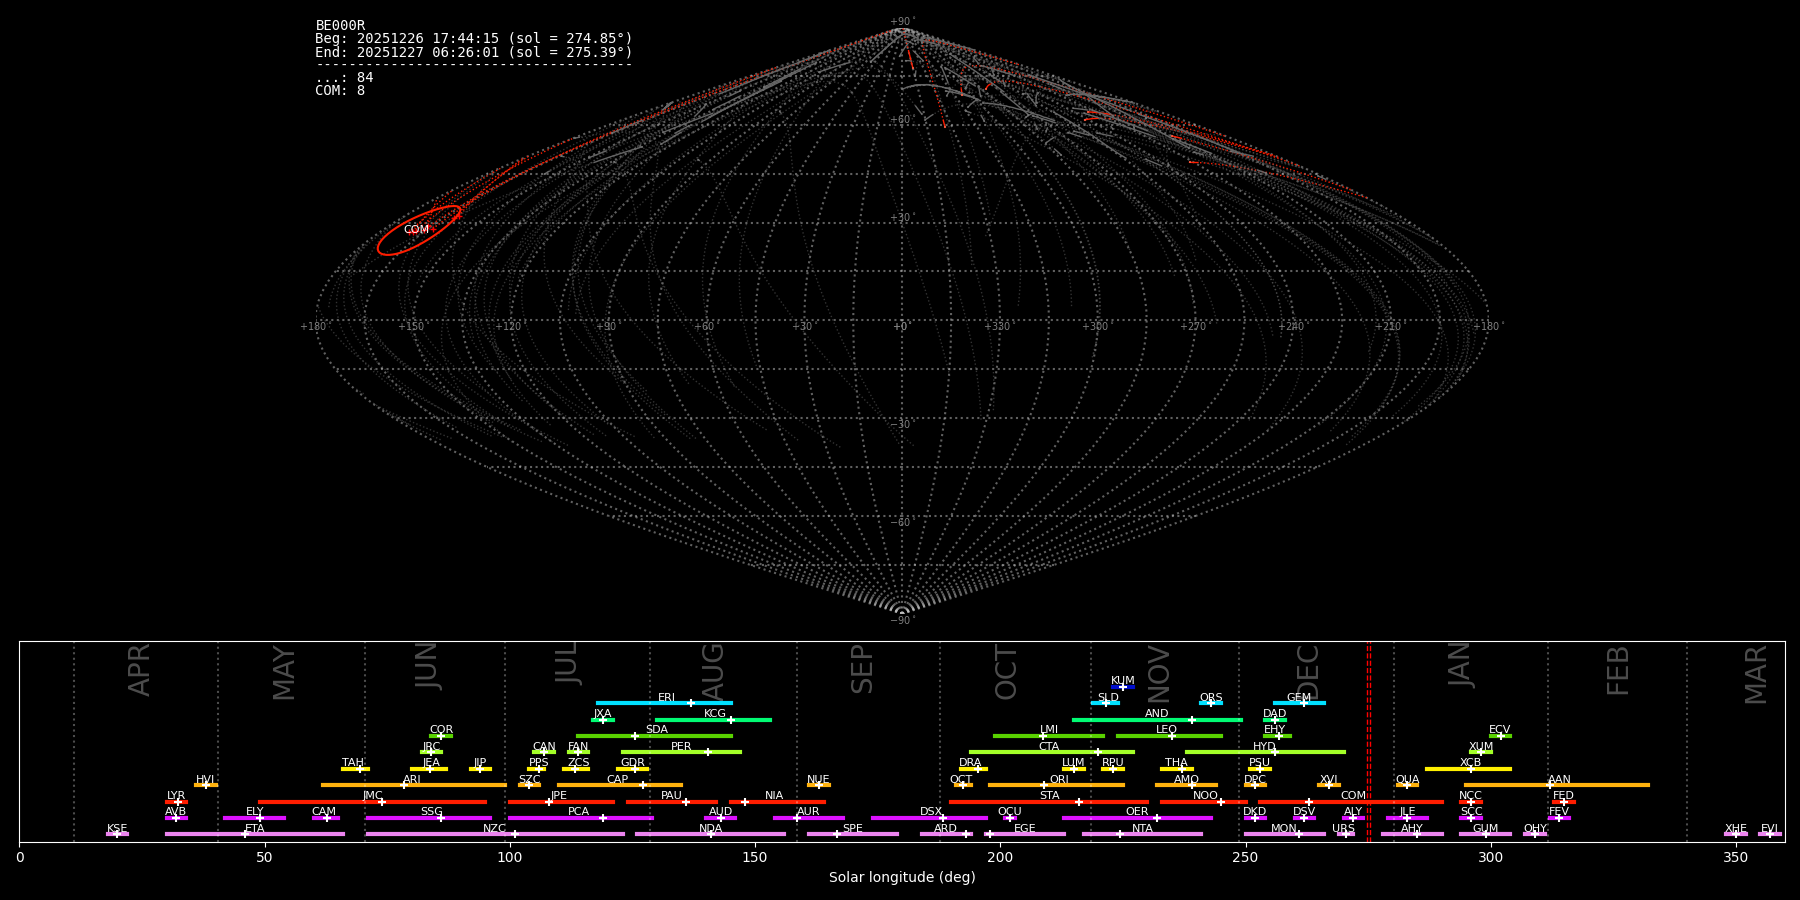Click the 350 tick on longitude axis
Viewport: 1800px width, 900px height.
(x=1735, y=857)
